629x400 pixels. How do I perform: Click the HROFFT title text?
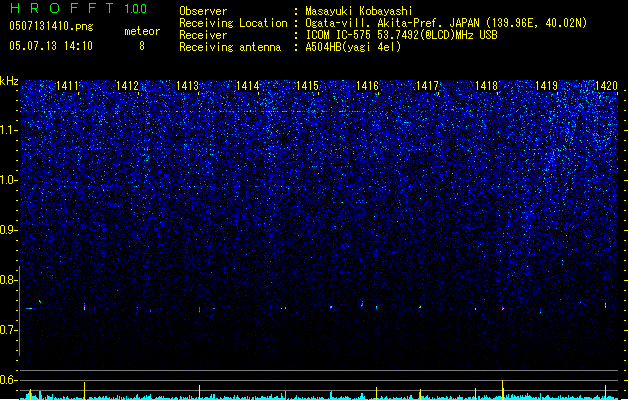(x=62, y=8)
